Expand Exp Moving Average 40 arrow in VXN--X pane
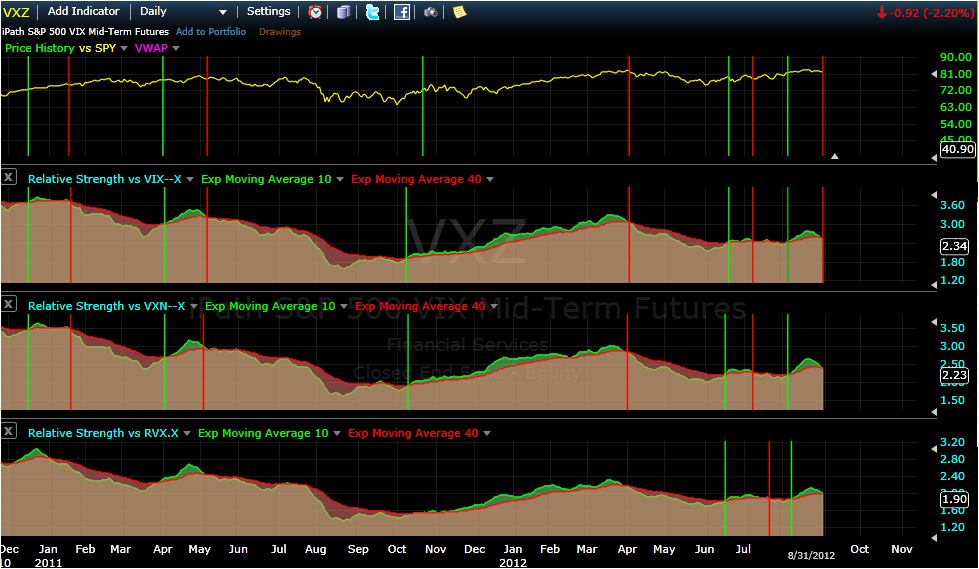The height and width of the screenshot is (569, 979). 494,307
